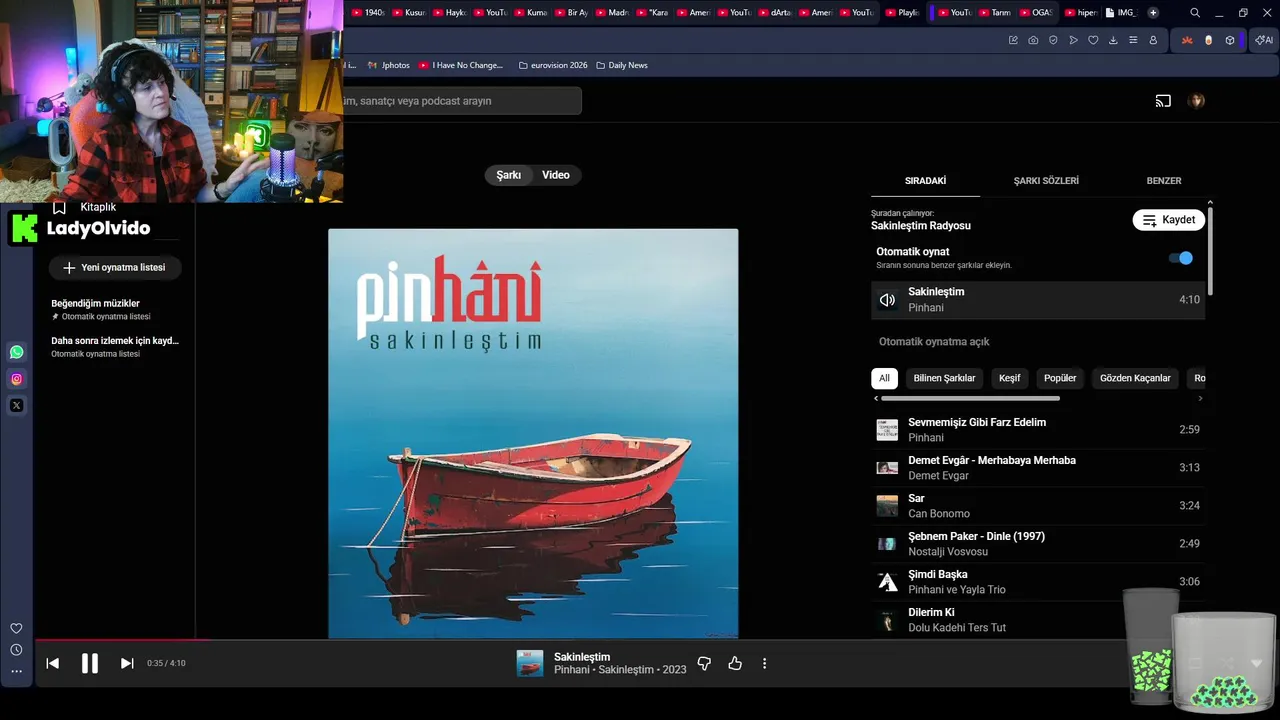Play Demet Evgâr - Merhabaya Merhaba

click(x=1038, y=468)
